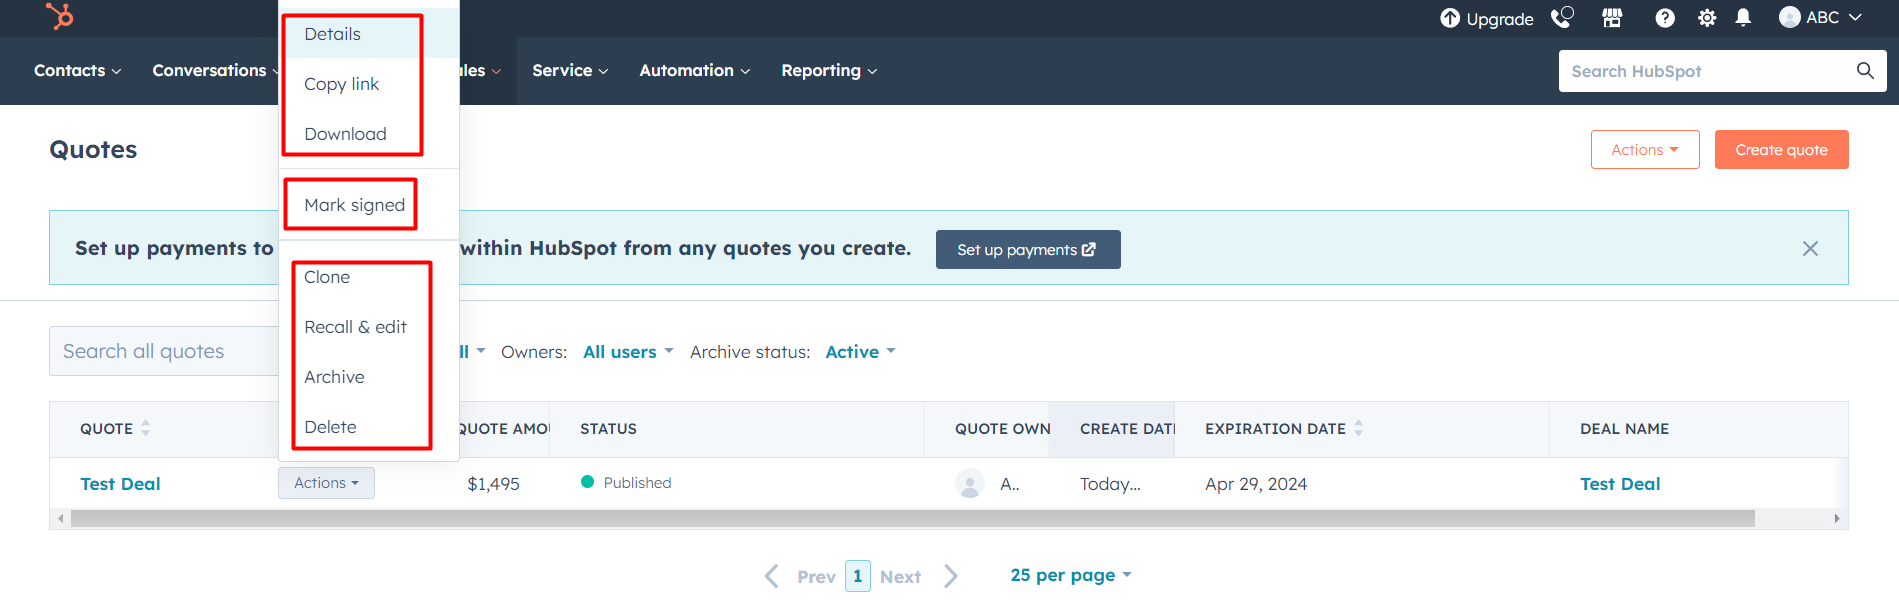Image resolution: width=1899 pixels, height=609 pixels.
Task: Select Clone from the actions menu
Action: click(369, 277)
